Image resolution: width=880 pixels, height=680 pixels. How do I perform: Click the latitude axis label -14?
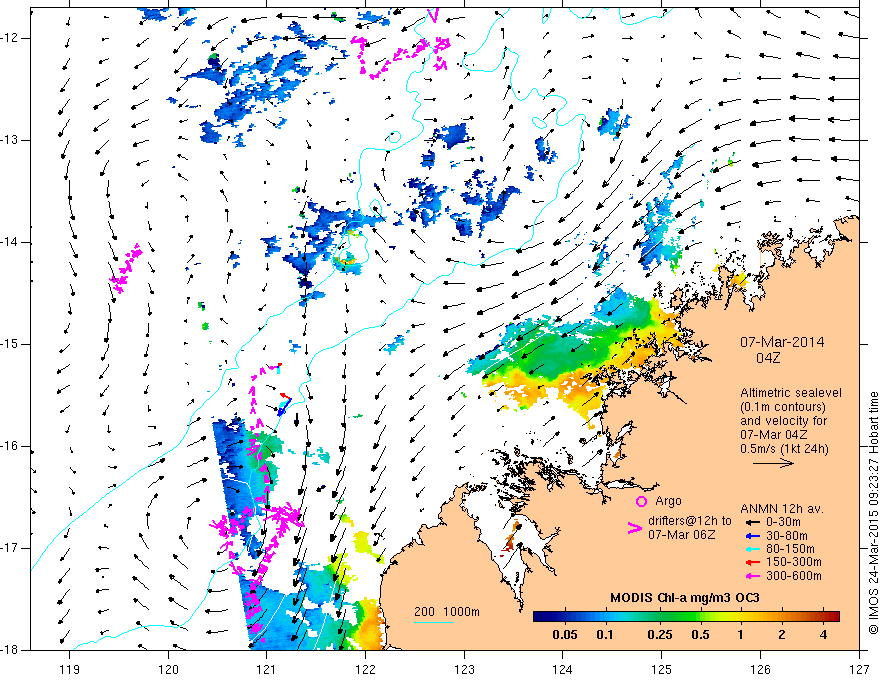click(x=10, y=242)
